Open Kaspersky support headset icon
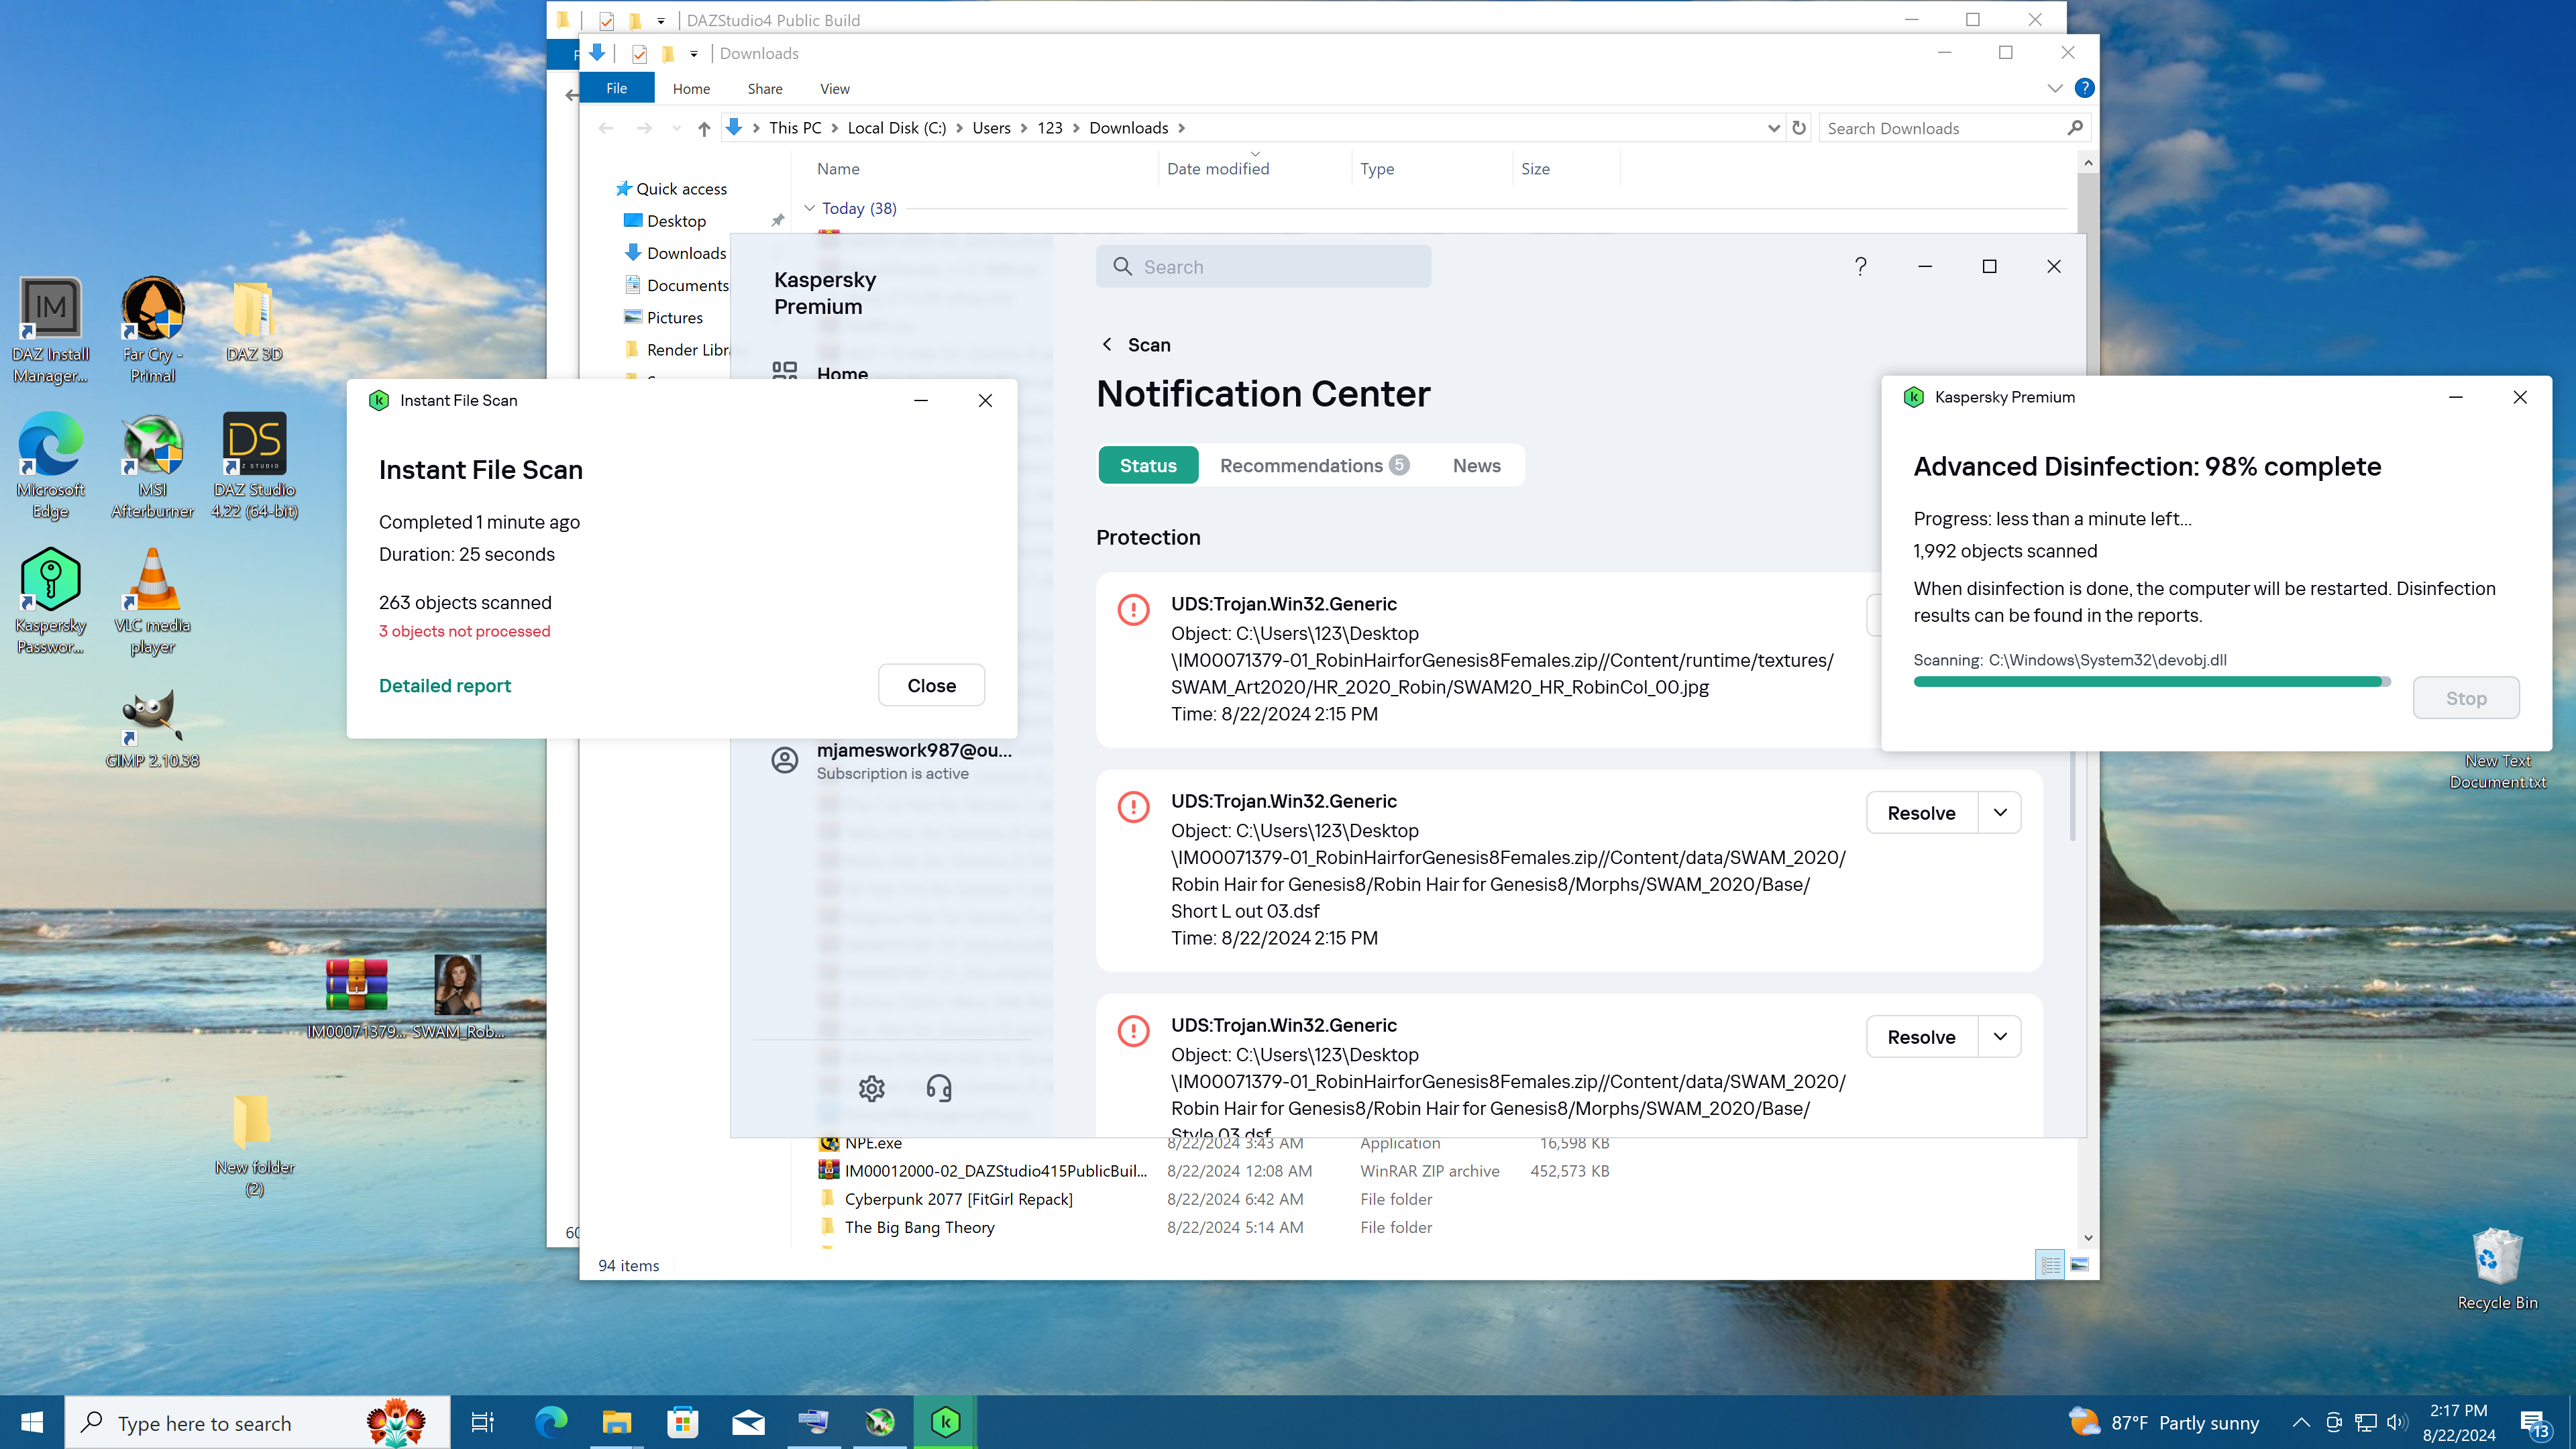This screenshot has height=1449, width=2576. 938,1088
